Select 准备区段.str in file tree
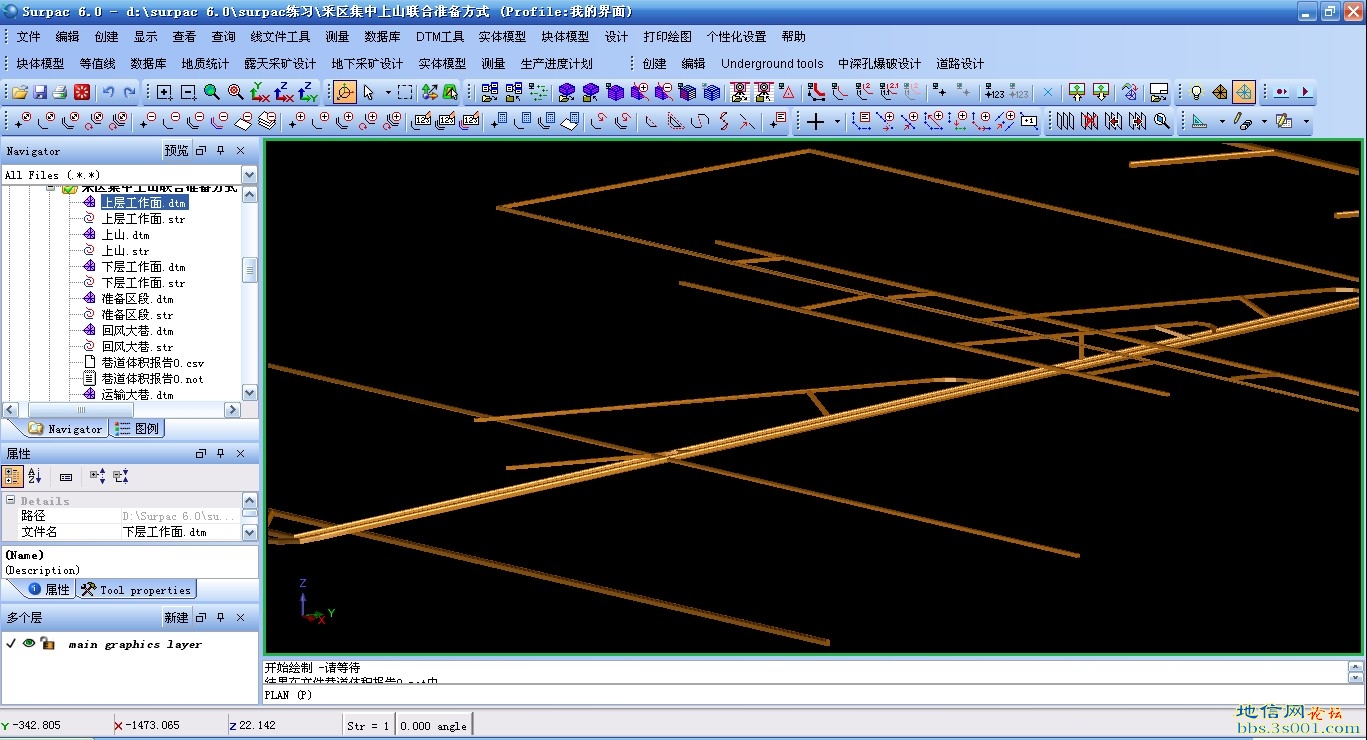 pos(137,314)
